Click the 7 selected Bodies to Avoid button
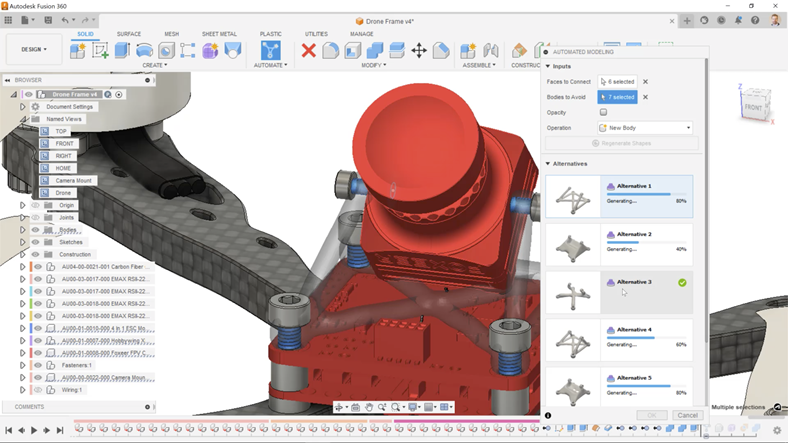Viewport: 788px width, 443px height. (x=618, y=97)
